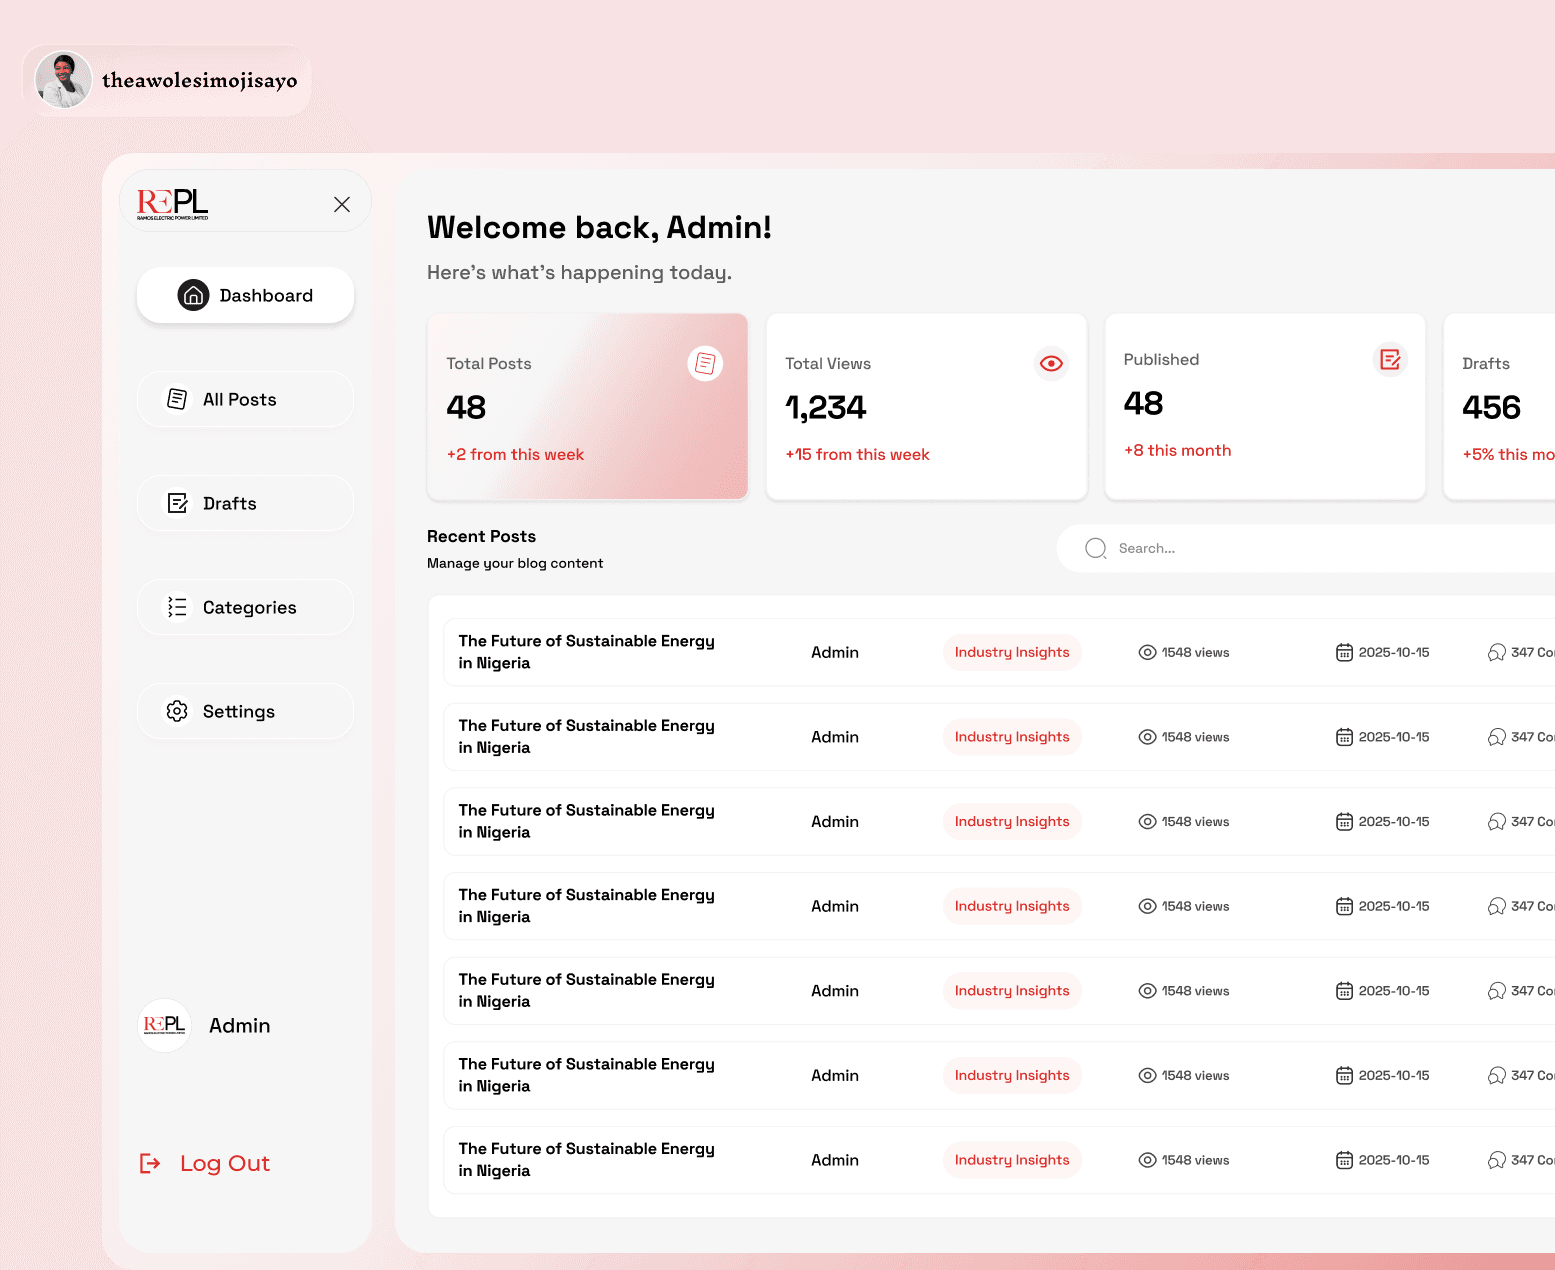The width and height of the screenshot is (1555, 1270).
Task: Click the Drafts edit icon in sidebar
Action: (x=177, y=503)
